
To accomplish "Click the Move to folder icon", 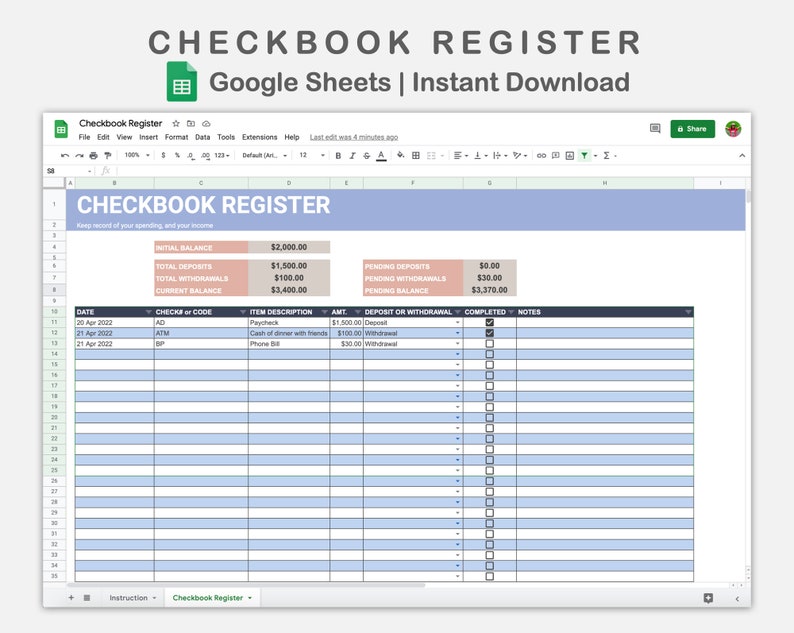I will (191, 124).
